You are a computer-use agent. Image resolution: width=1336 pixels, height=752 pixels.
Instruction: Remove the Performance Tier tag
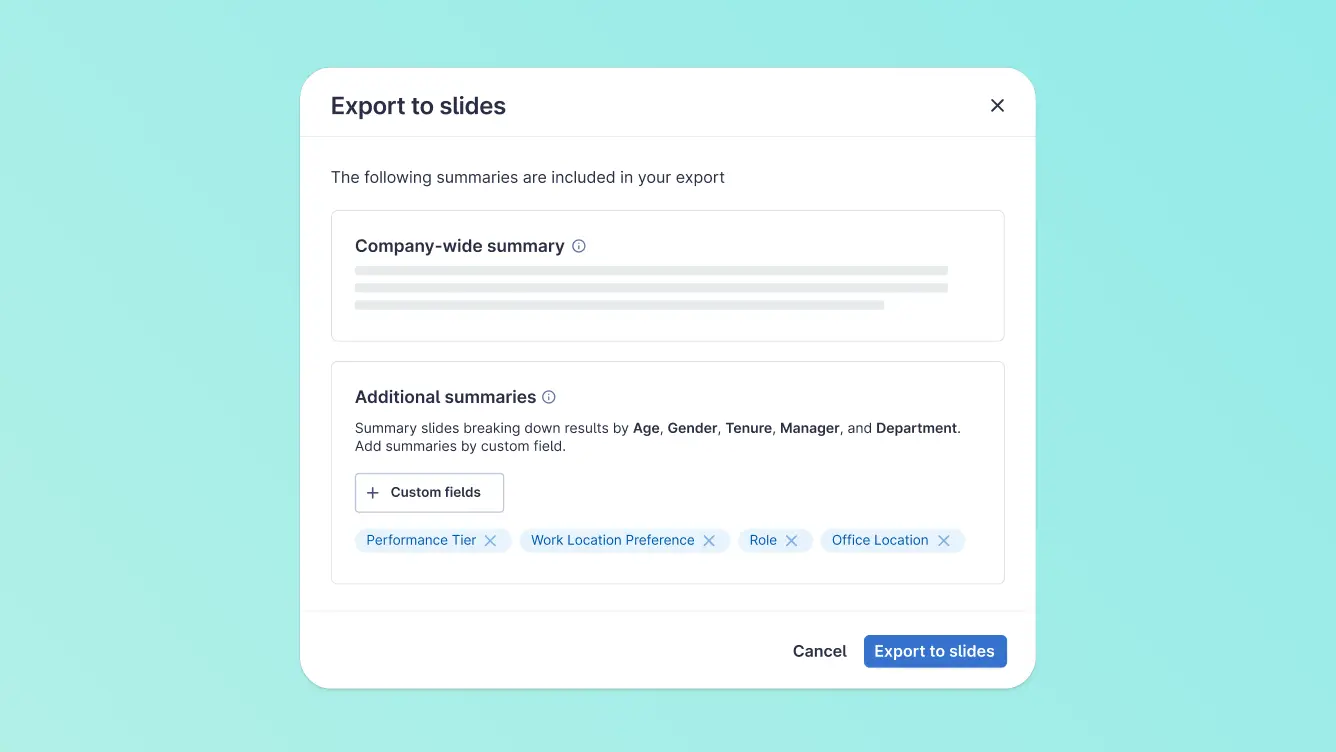click(491, 541)
